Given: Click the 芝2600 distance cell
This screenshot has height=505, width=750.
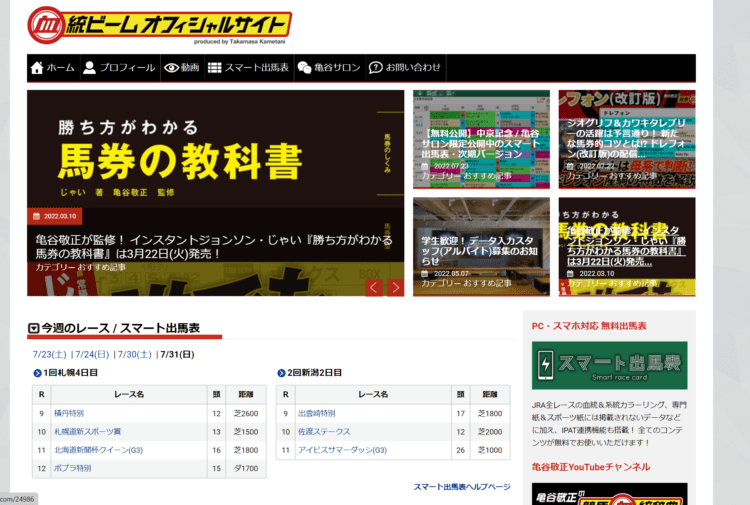Looking at the screenshot, I should pos(246,414).
